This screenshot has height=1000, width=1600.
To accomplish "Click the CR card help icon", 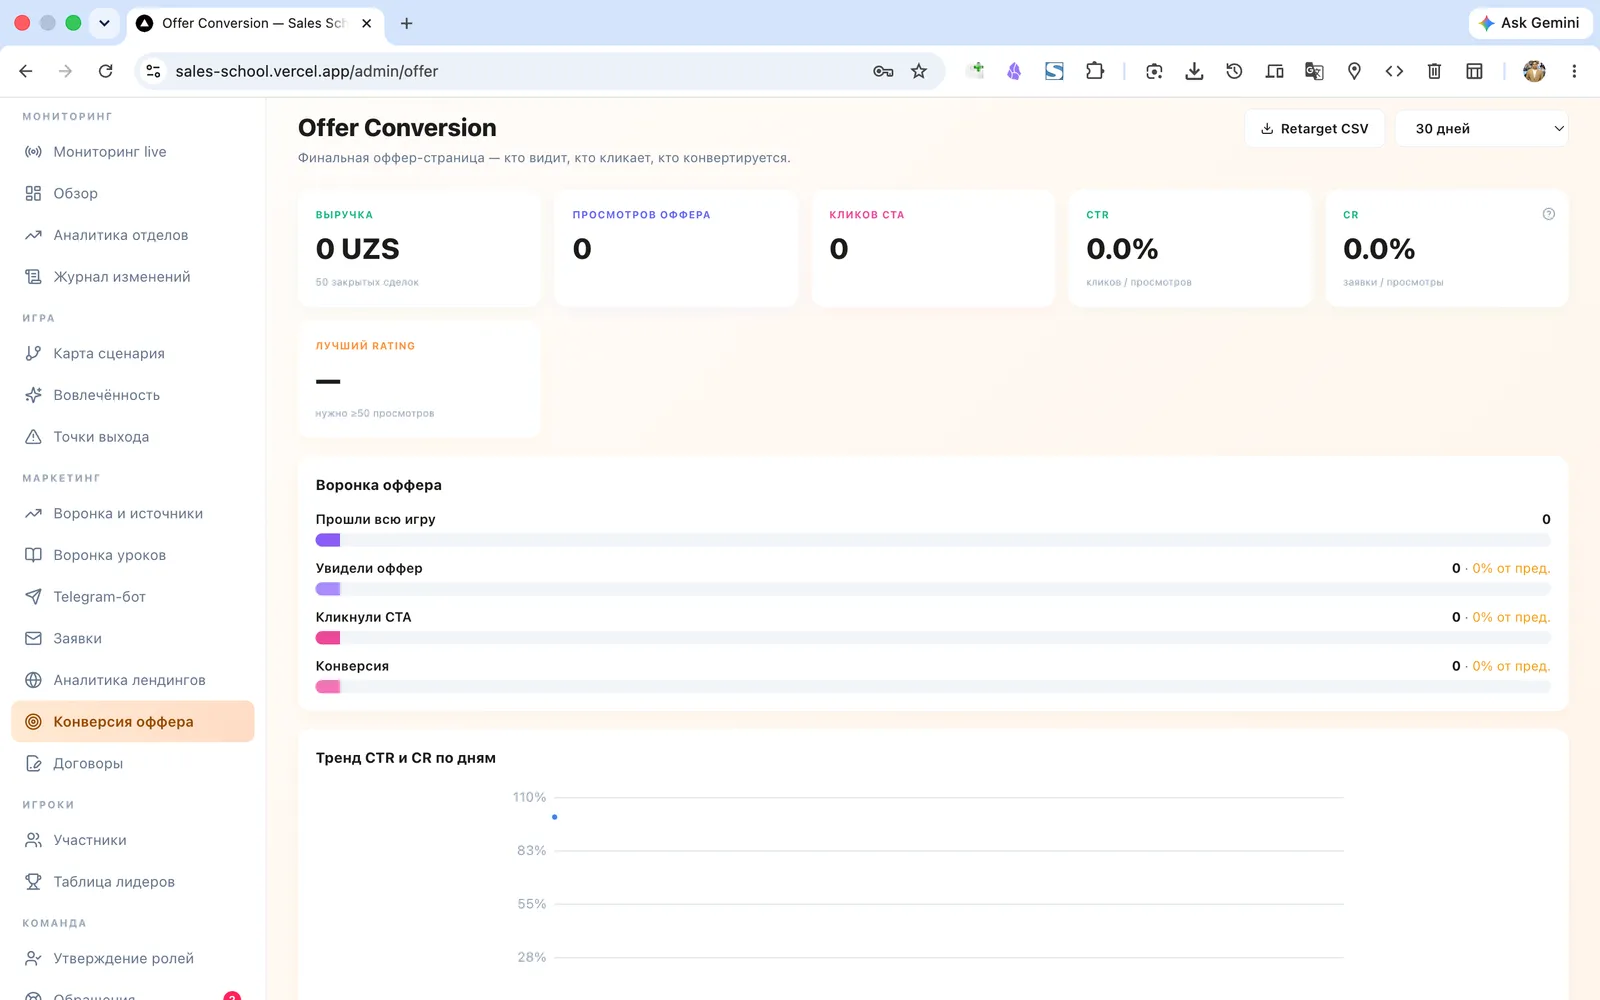I will click(x=1548, y=214).
